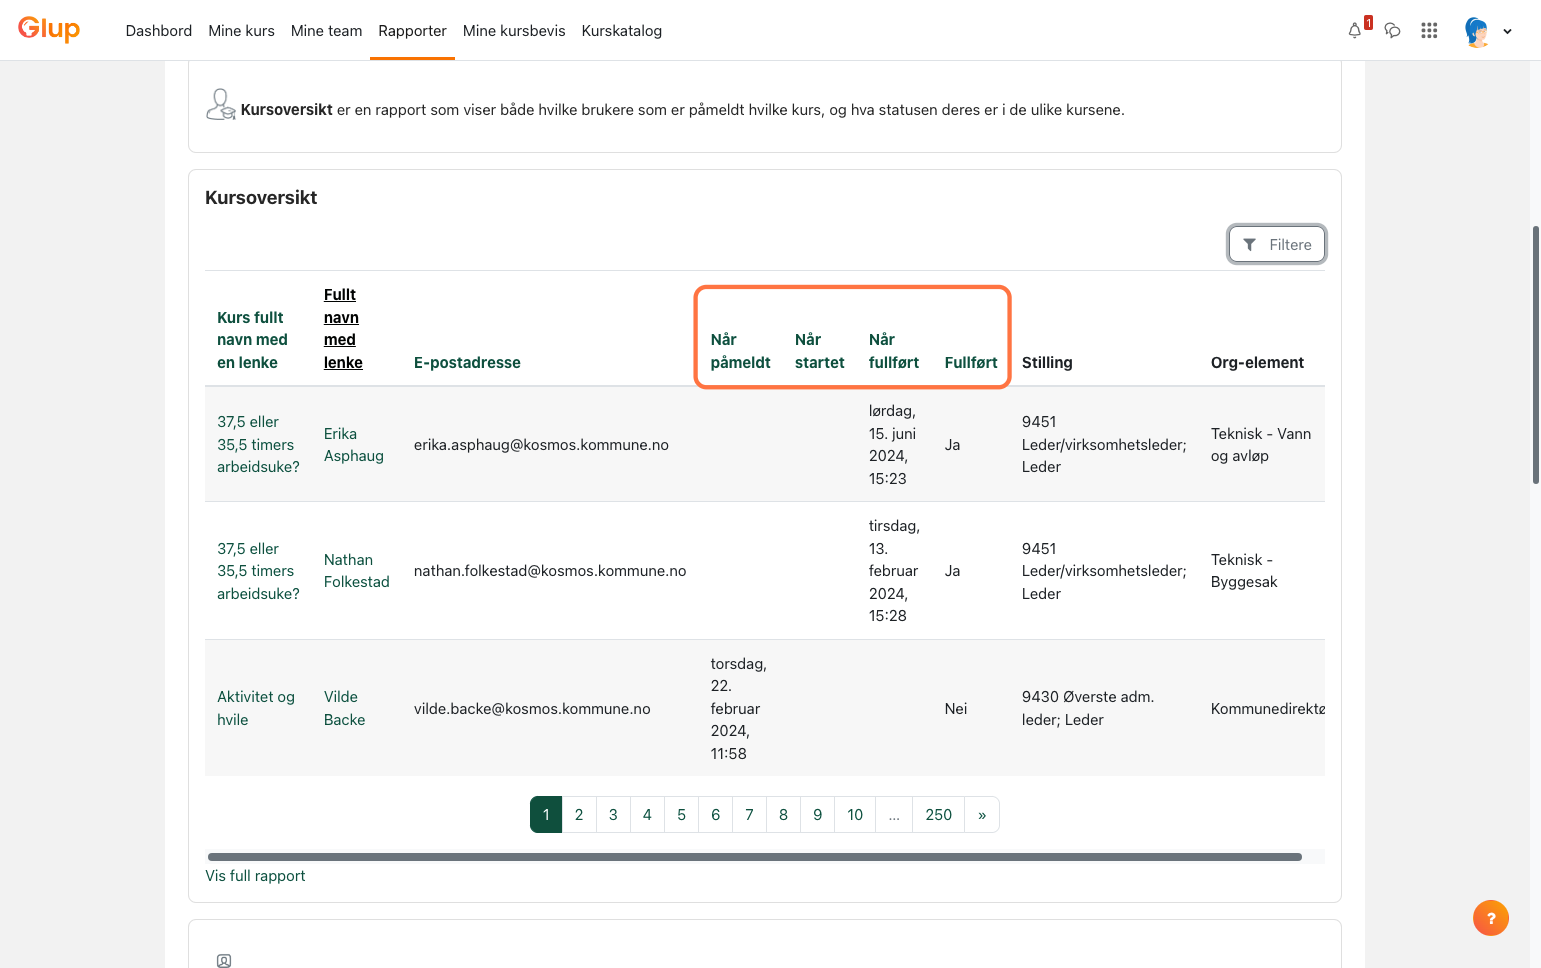Open the notifications bell

(x=1355, y=31)
